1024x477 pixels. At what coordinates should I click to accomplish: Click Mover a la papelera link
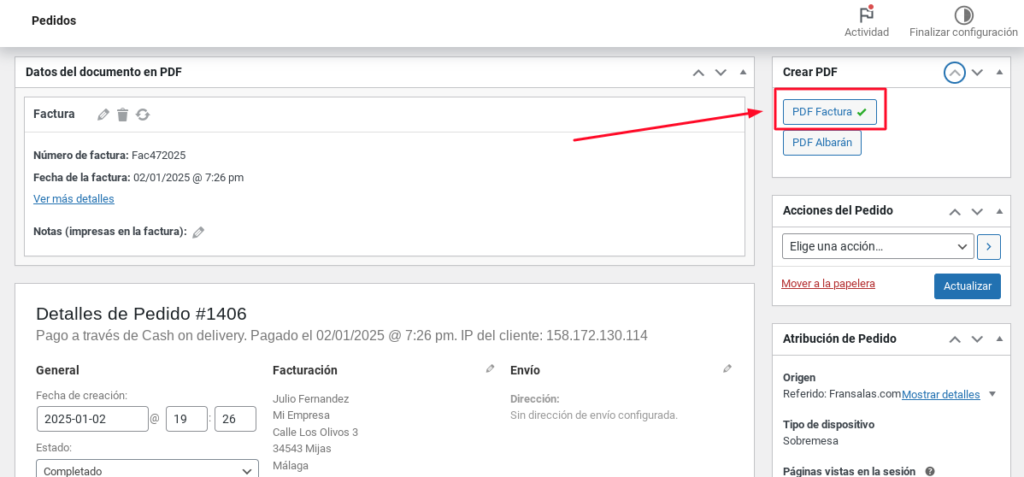828,284
